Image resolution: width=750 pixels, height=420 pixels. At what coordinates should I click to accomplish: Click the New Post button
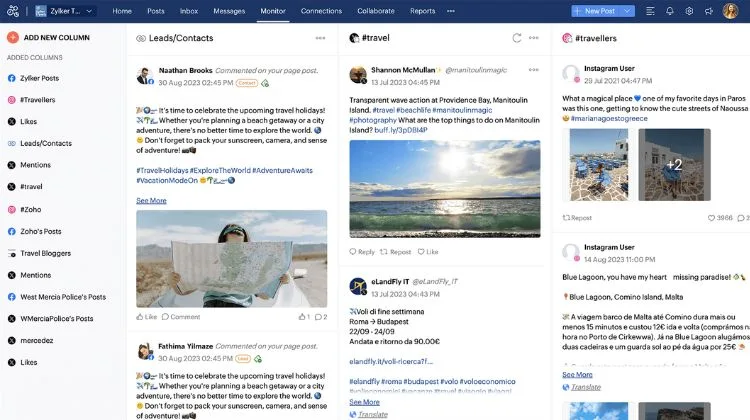[595, 11]
